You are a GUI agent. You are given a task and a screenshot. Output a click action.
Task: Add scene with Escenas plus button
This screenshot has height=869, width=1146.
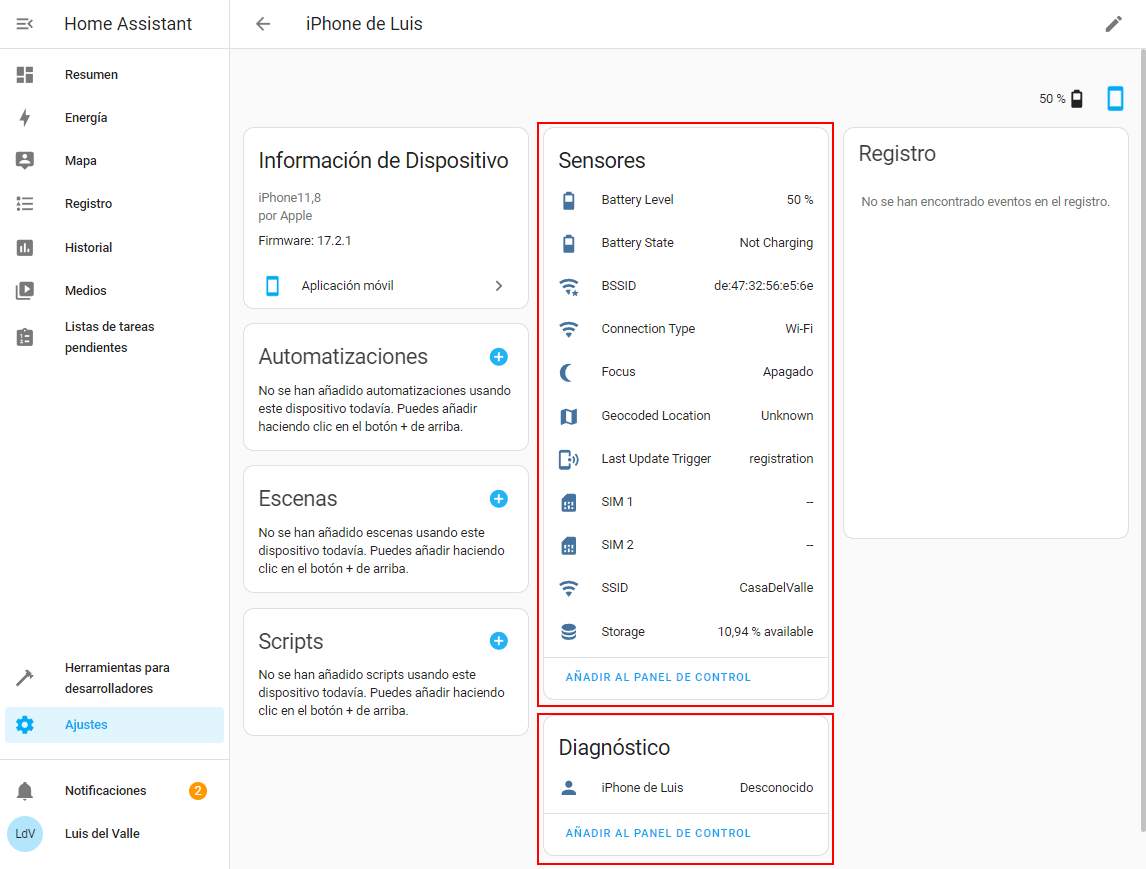click(x=498, y=498)
